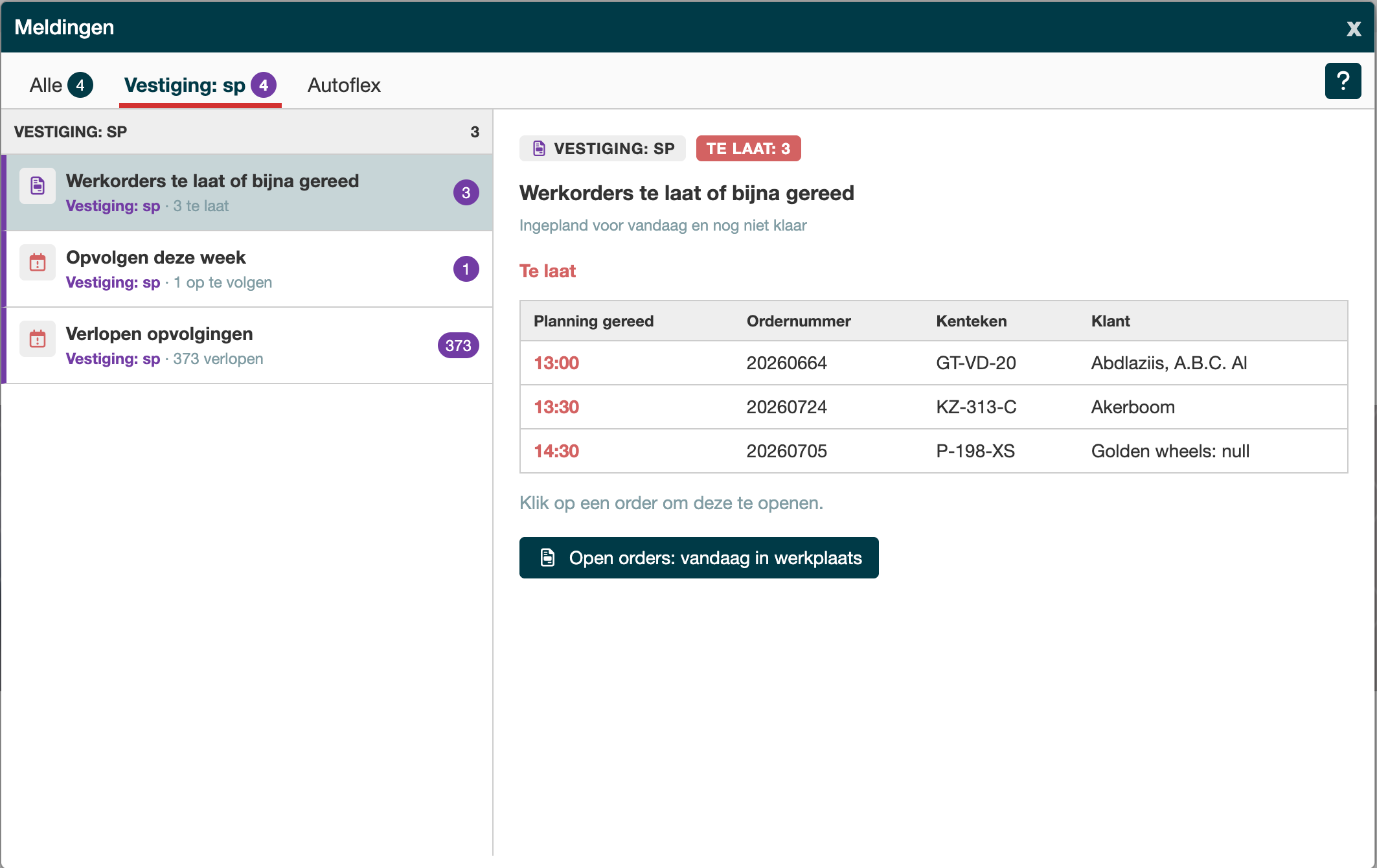Select the Vestiging: sp tab

(200, 85)
